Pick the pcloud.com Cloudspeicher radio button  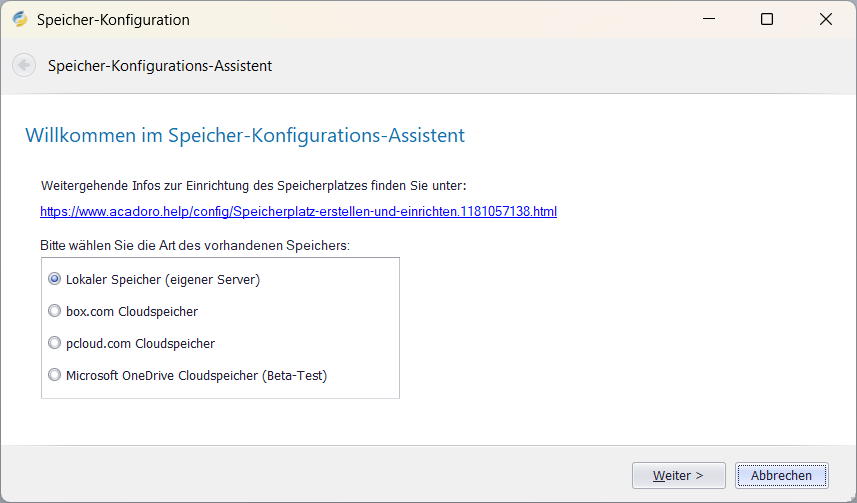(x=55, y=343)
